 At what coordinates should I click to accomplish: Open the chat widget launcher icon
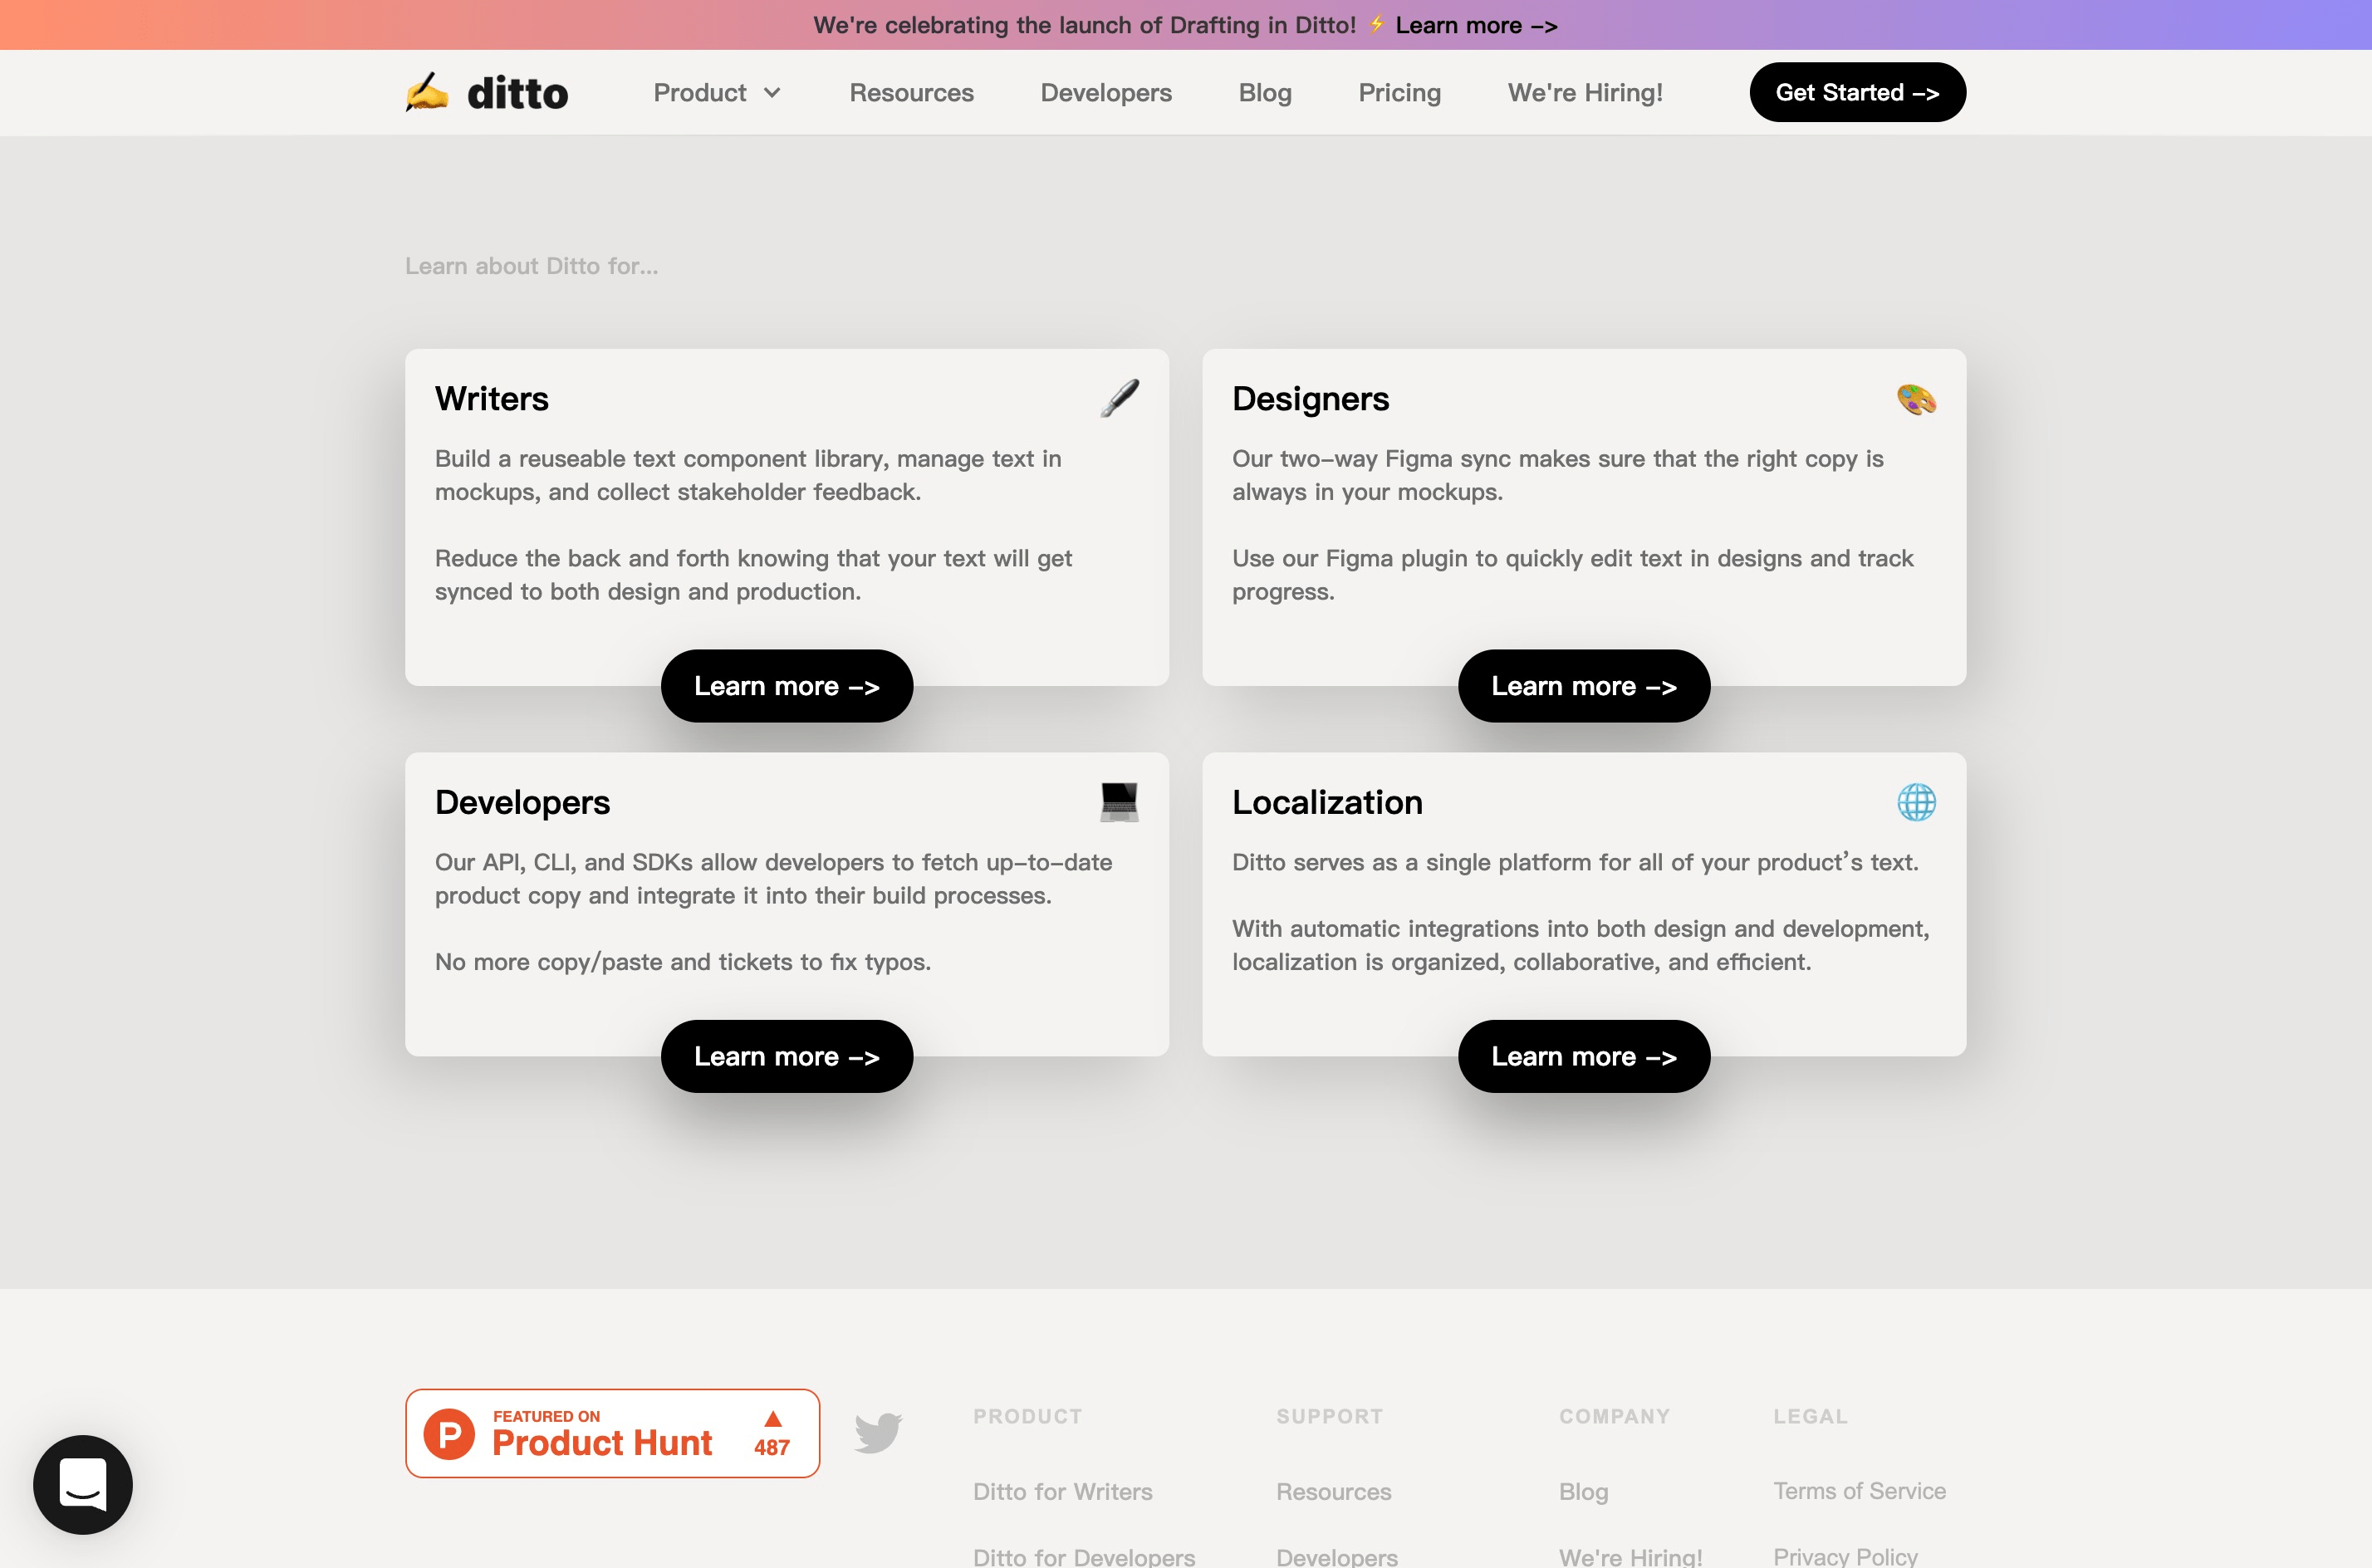pyautogui.click(x=83, y=1484)
